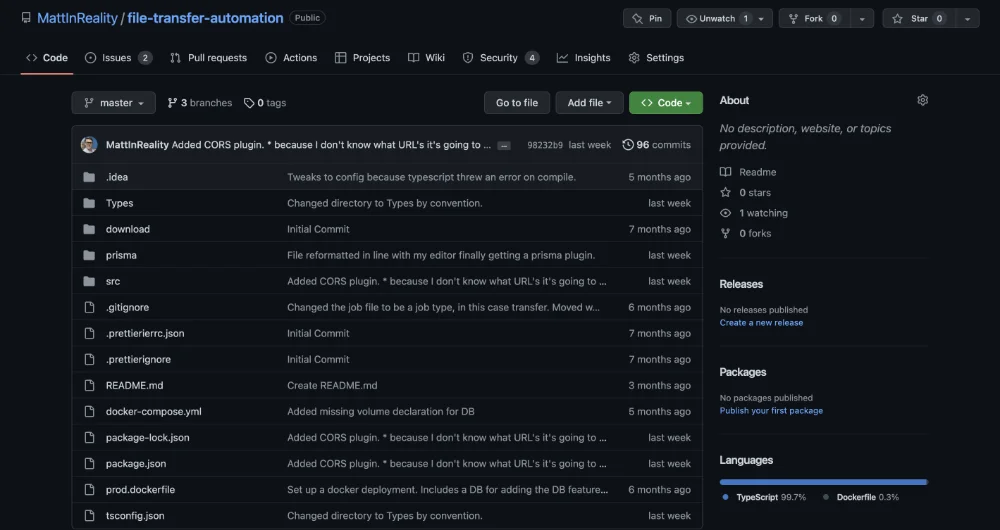Open the repository Settings tab

(656, 57)
